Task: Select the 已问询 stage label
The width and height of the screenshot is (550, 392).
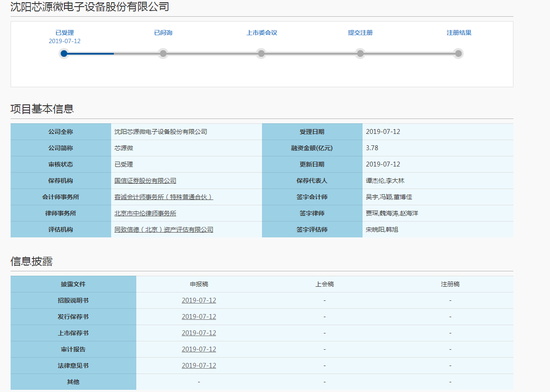Action: [x=163, y=33]
